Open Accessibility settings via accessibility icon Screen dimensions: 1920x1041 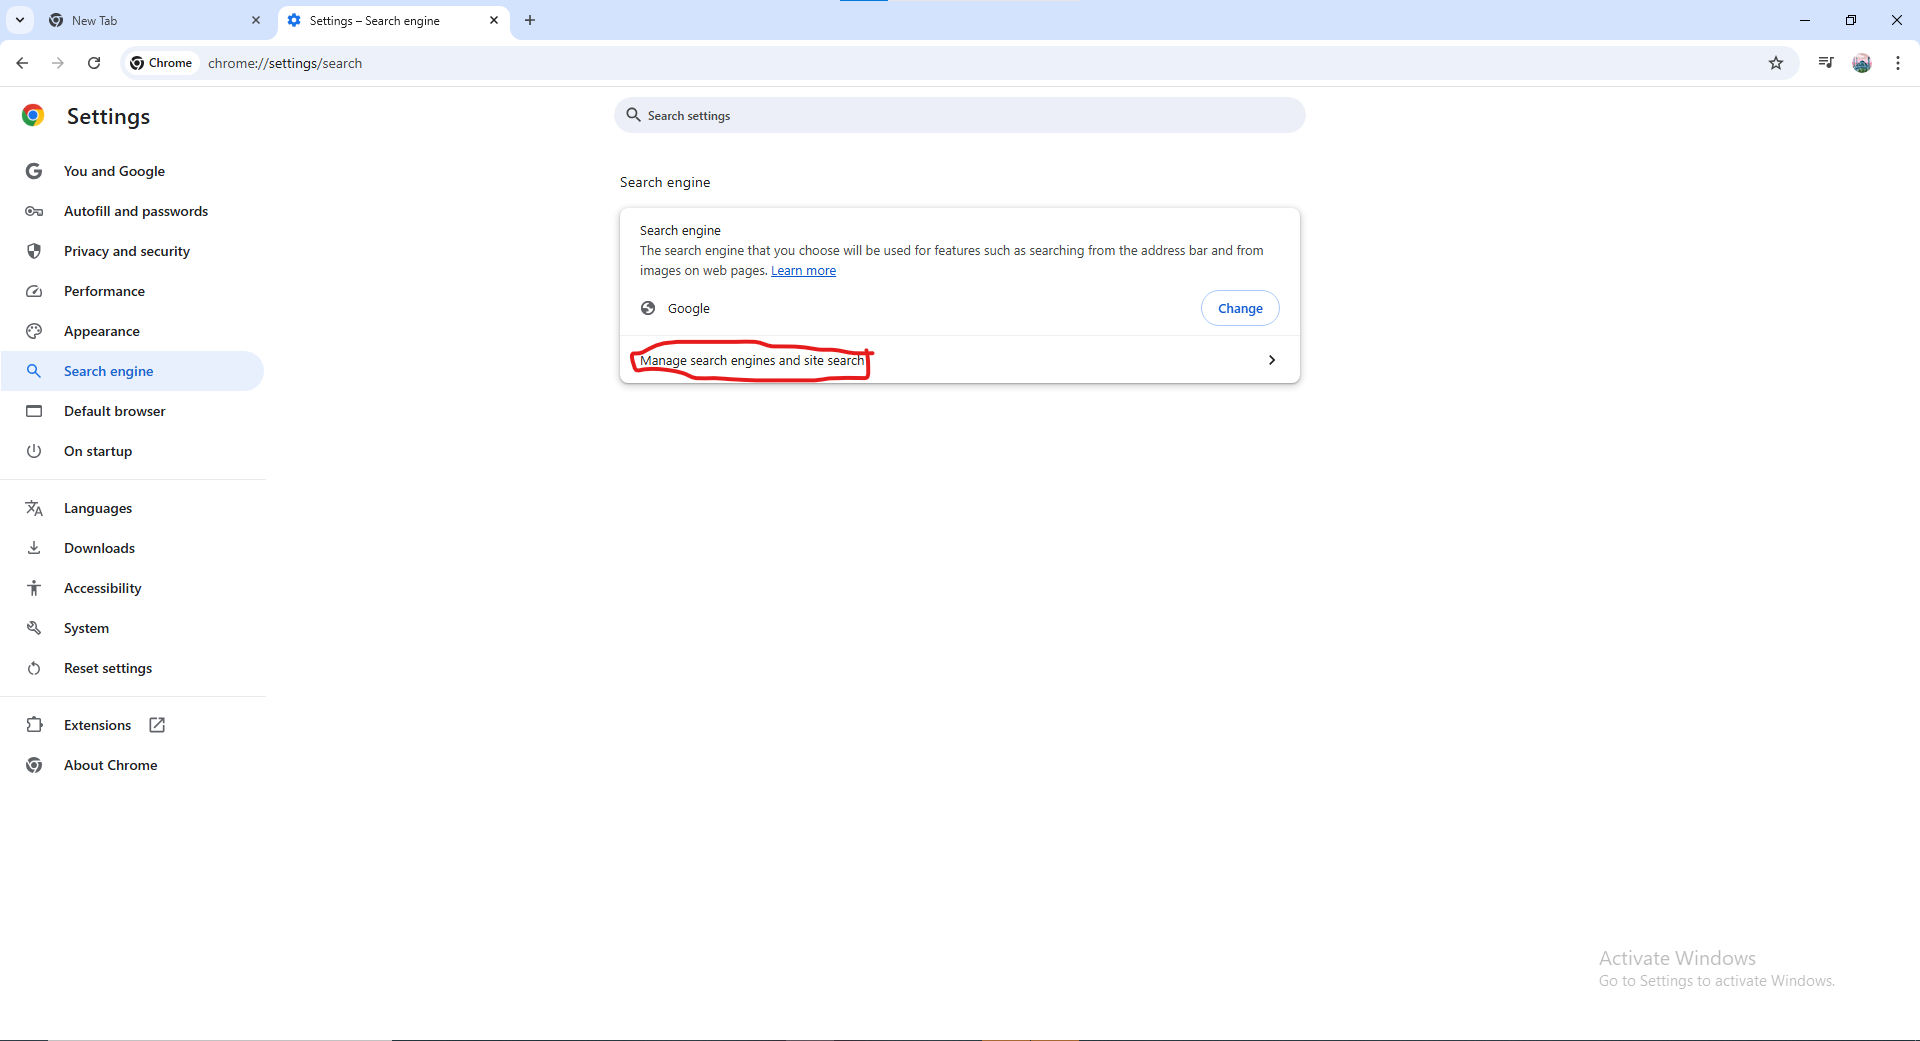34,587
